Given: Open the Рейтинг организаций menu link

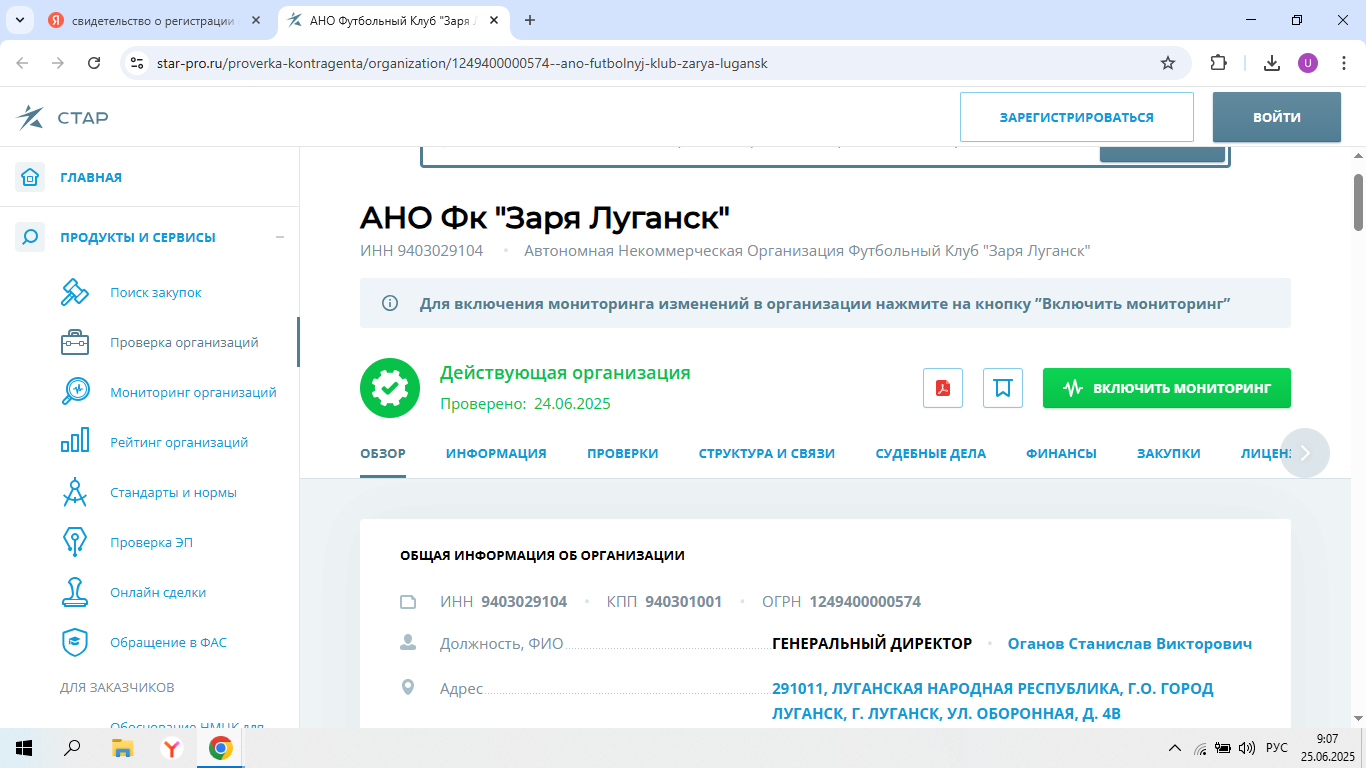Looking at the screenshot, I should pyautogui.click(x=179, y=442).
